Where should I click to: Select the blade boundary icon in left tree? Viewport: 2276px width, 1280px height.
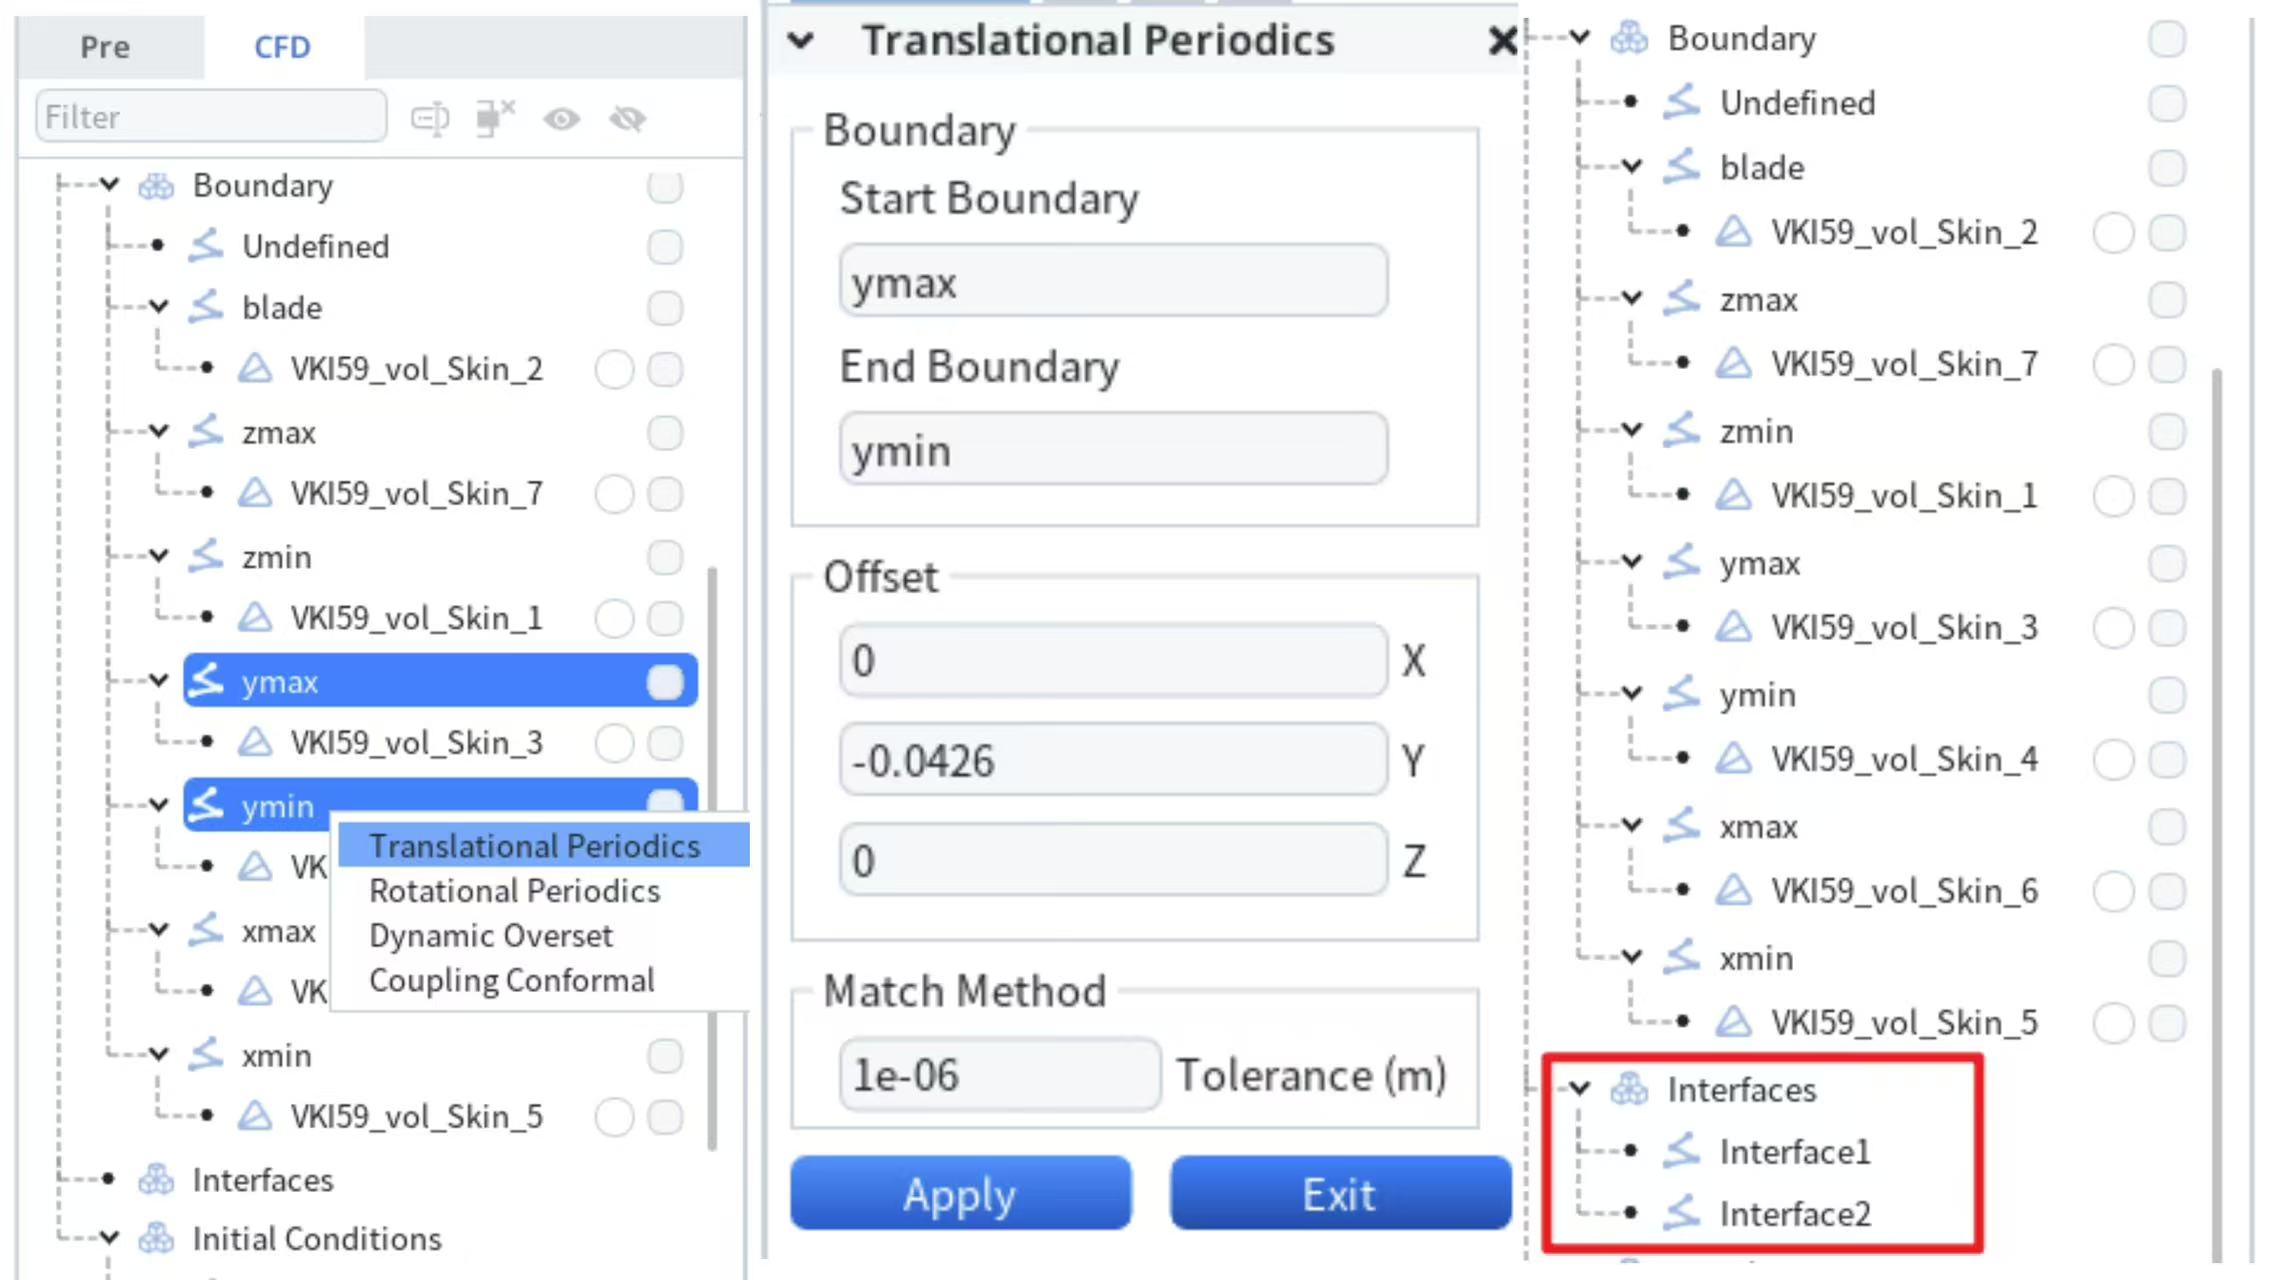[x=206, y=307]
